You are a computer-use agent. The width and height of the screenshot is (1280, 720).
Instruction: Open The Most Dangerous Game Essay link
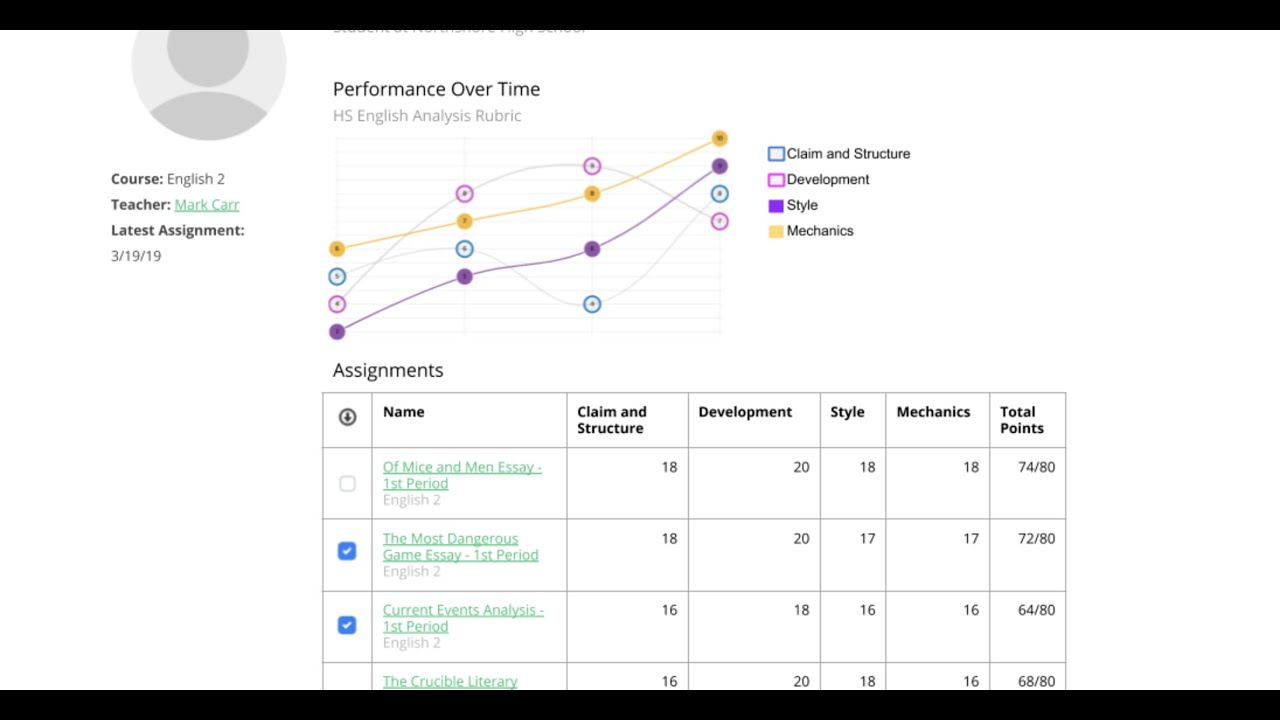[460, 546]
